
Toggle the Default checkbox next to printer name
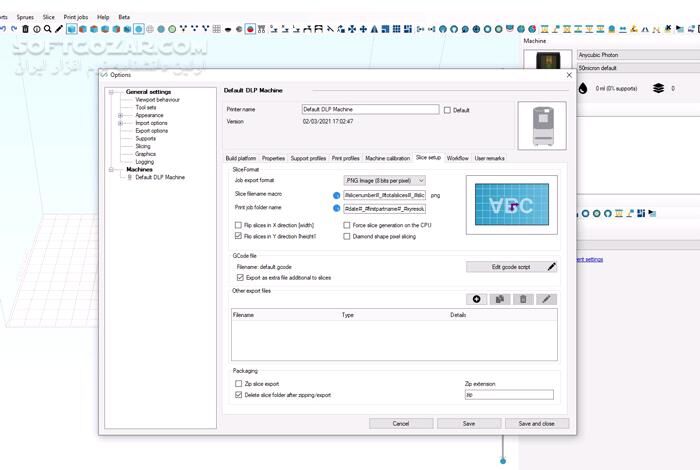click(447, 110)
